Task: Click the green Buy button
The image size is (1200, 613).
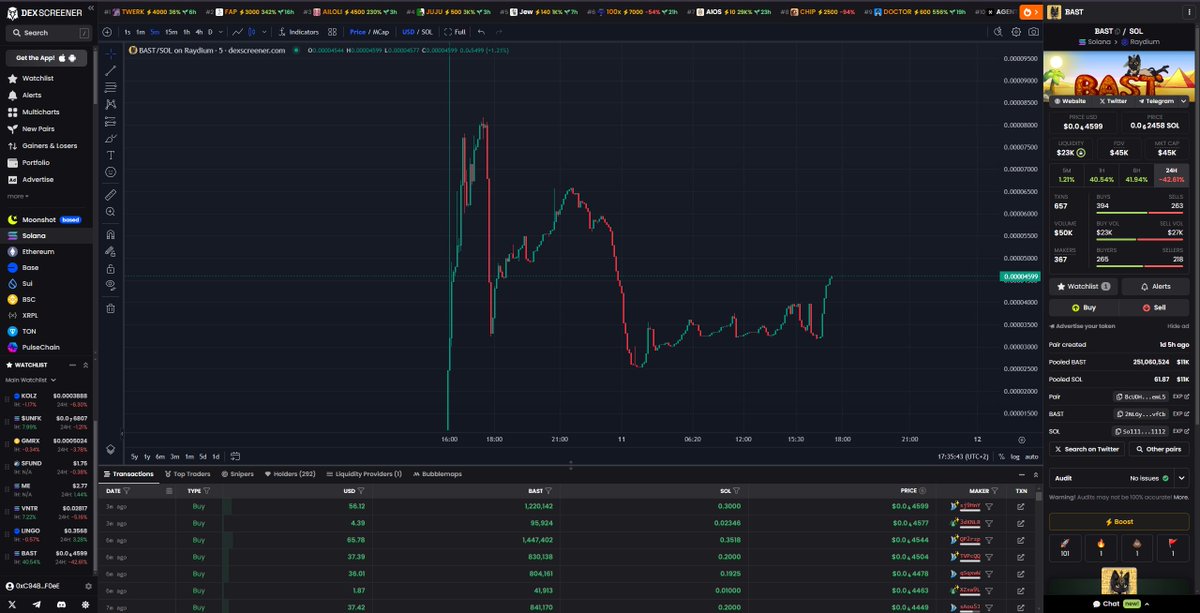Action: [x=1082, y=308]
